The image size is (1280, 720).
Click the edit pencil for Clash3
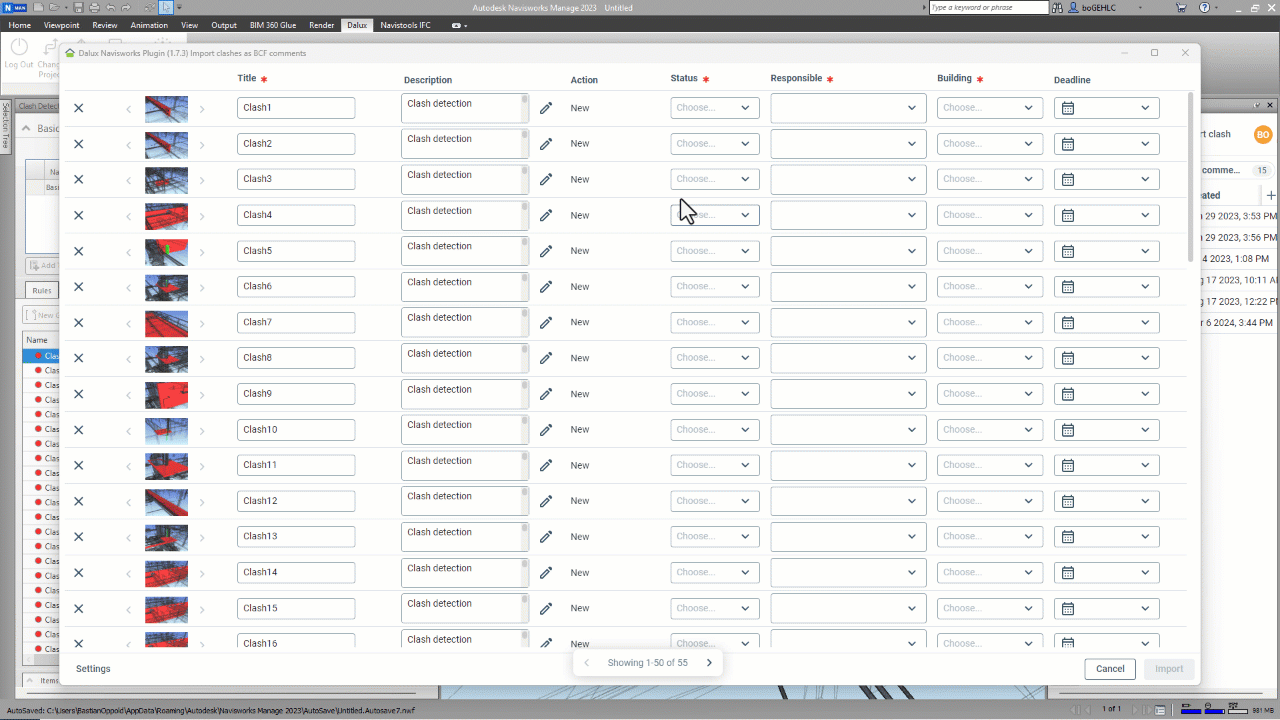click(546, 180)
